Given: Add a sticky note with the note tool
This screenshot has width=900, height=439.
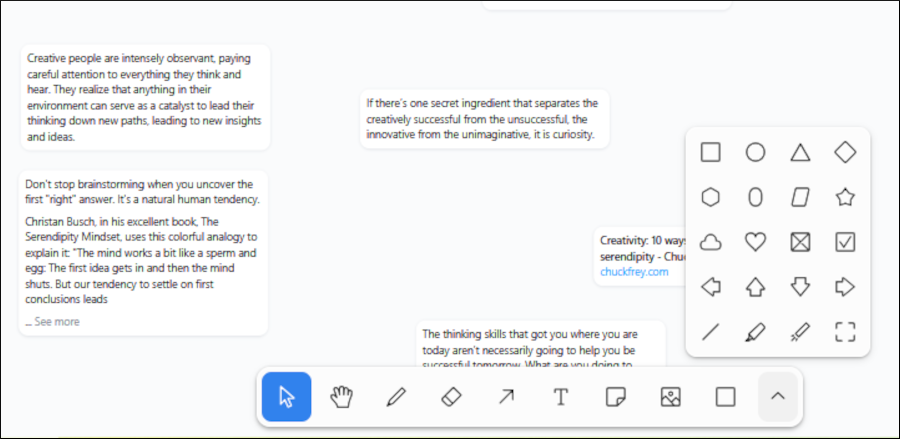Looking at the screenshot, I should tap(615, 397).
